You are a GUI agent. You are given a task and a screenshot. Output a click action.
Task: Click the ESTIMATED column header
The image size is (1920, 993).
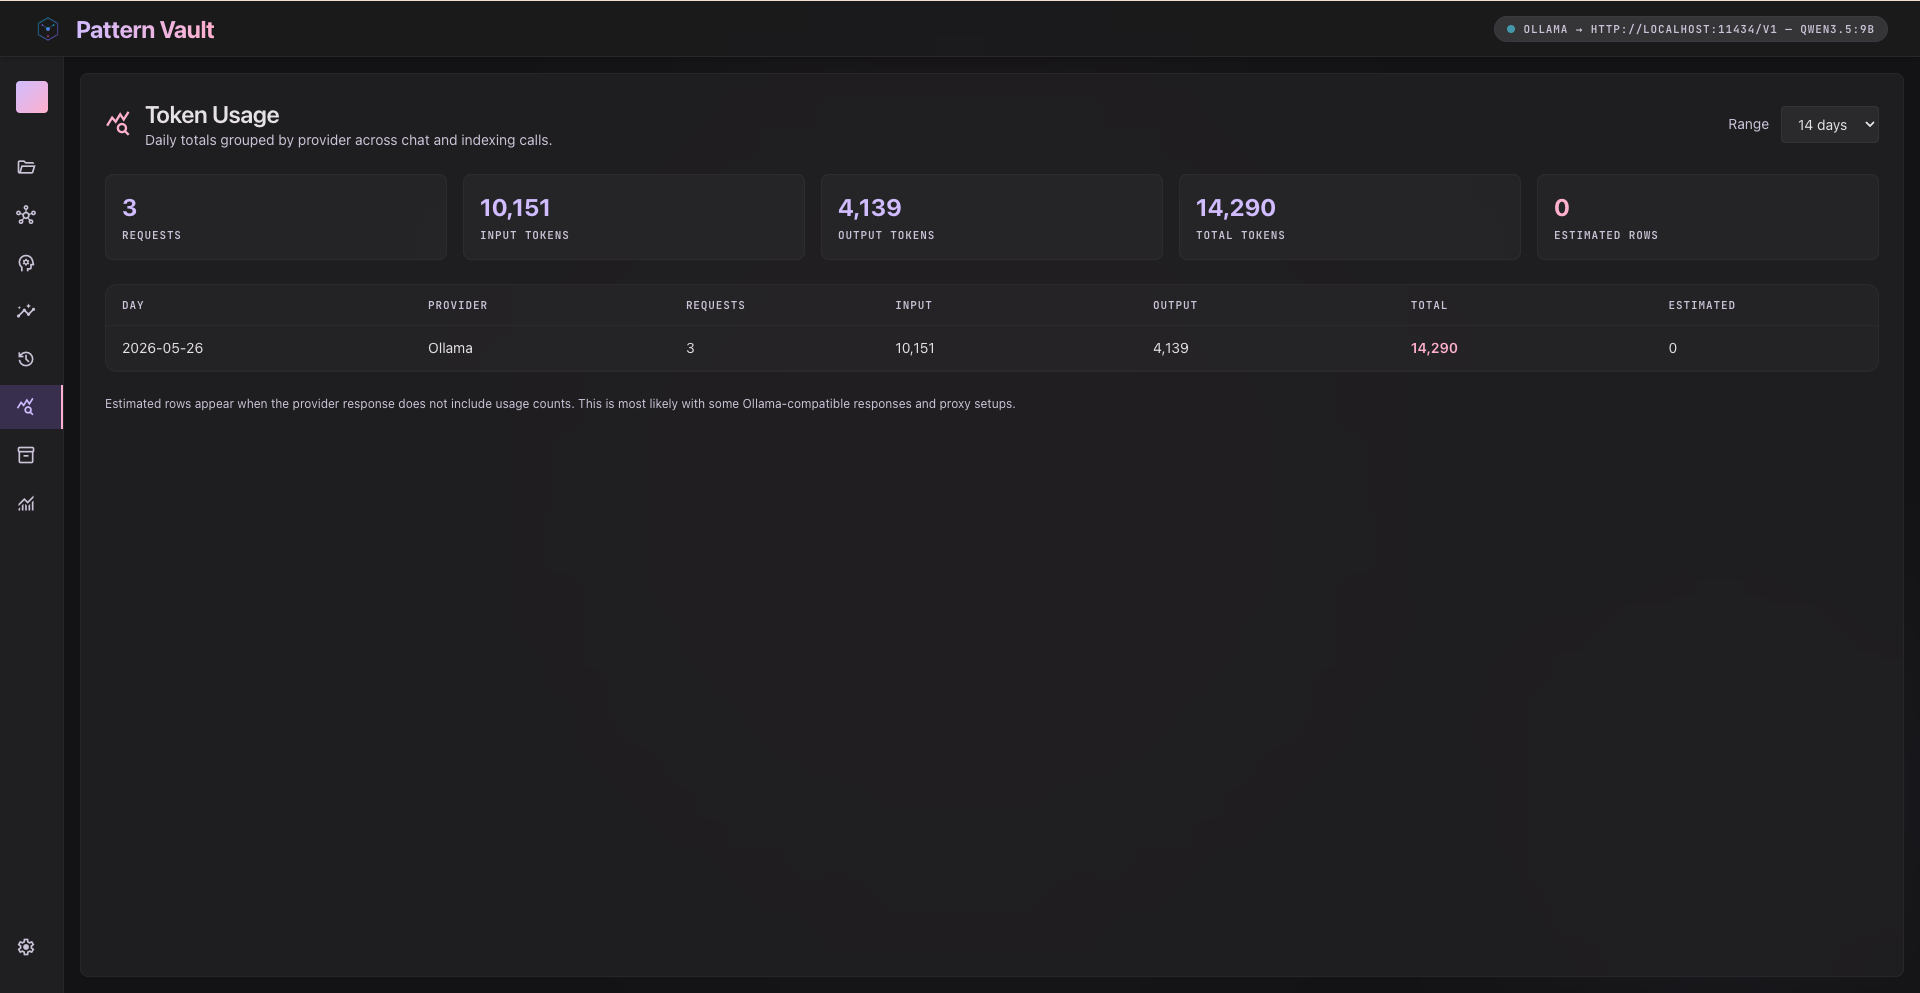coord(1702,305)
